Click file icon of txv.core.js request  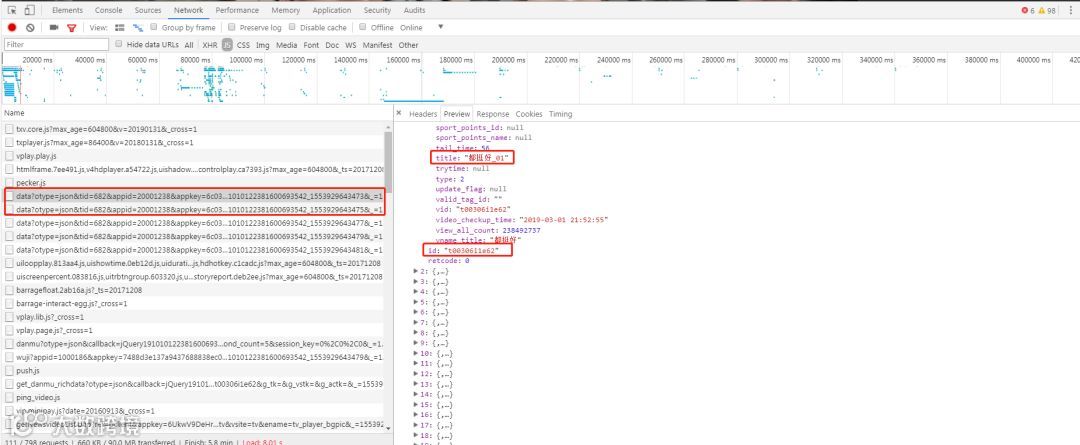pyautogui.click(x=9, y=129)
